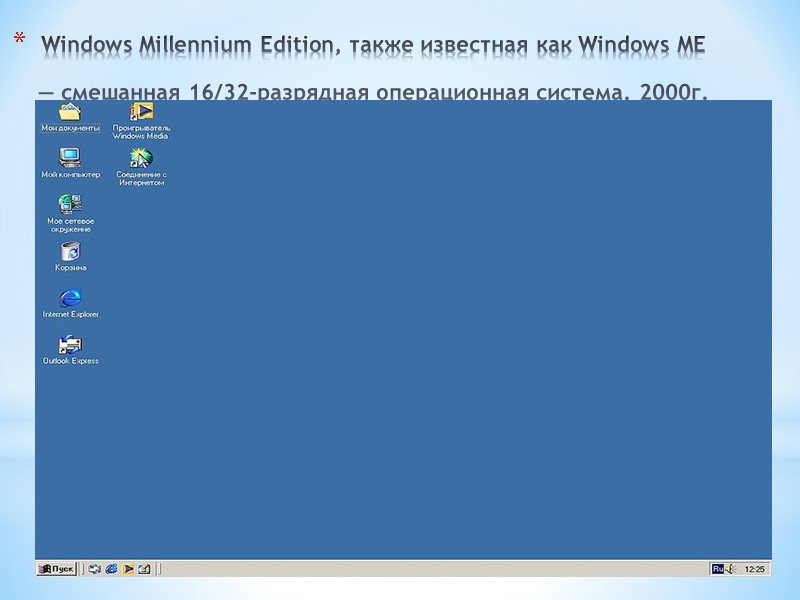Start Windows Media Player from quick launch
Screen dimensions: 800x600
click(x=128, y=567)
